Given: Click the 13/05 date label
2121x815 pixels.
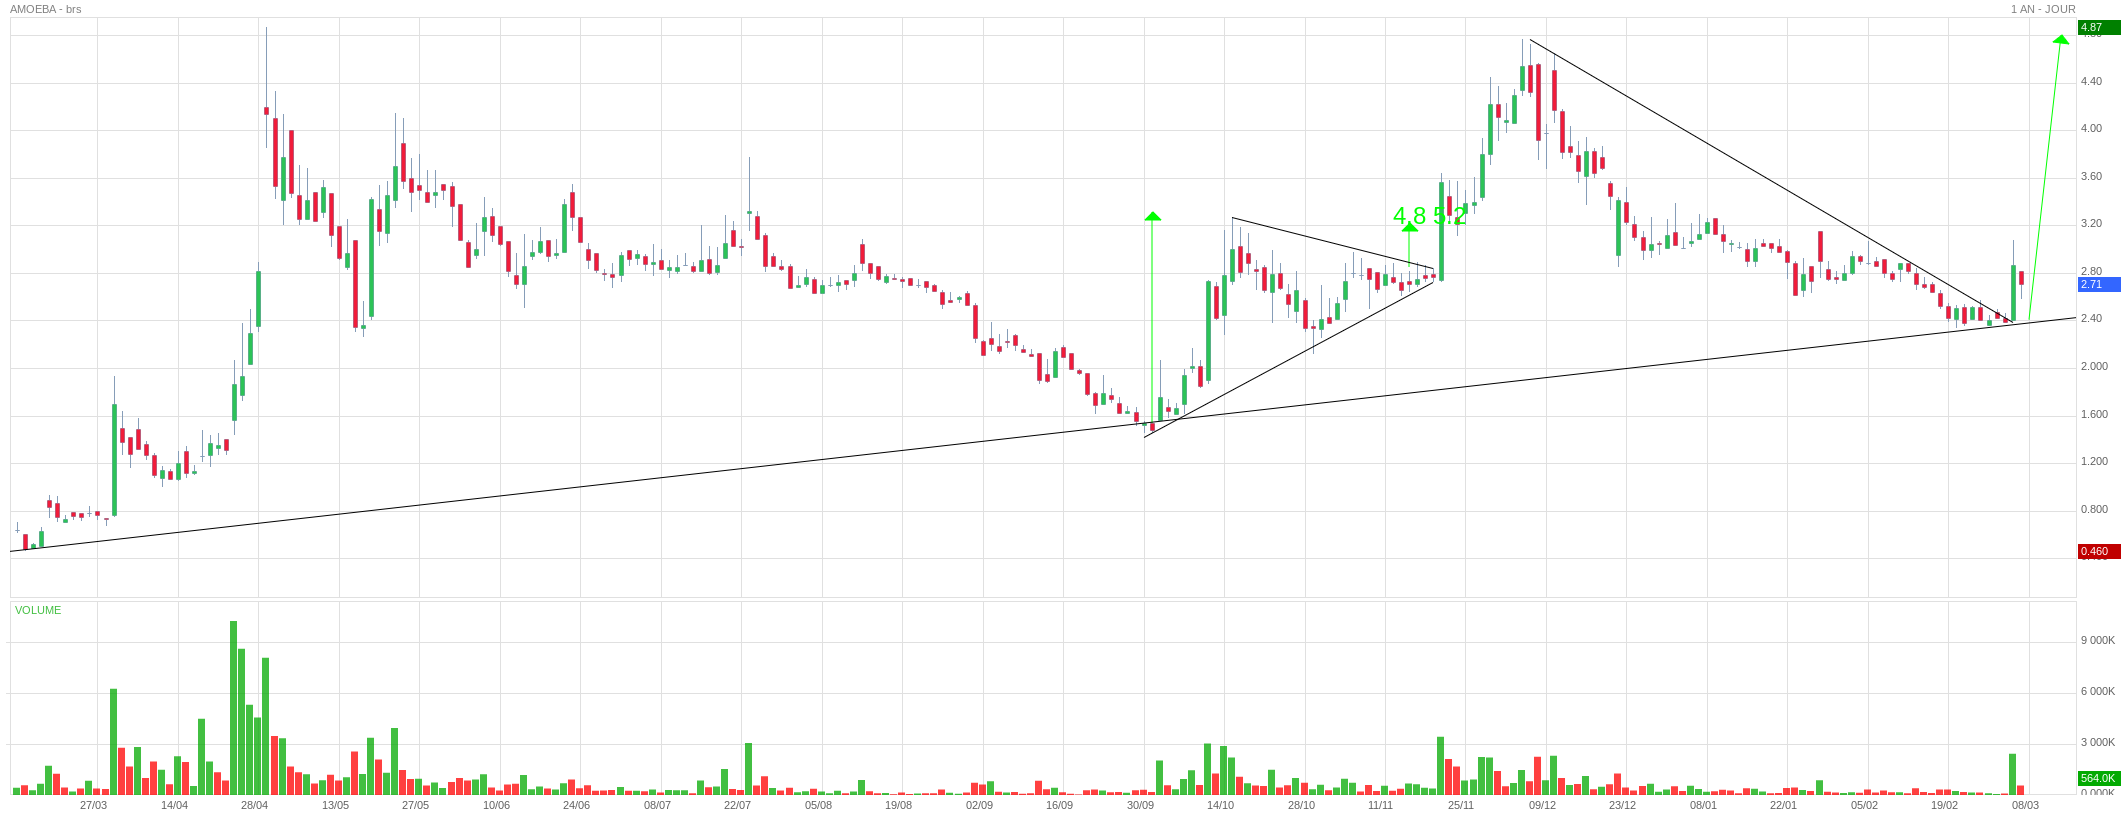Looking at the screenshot, I should [335, 805].
